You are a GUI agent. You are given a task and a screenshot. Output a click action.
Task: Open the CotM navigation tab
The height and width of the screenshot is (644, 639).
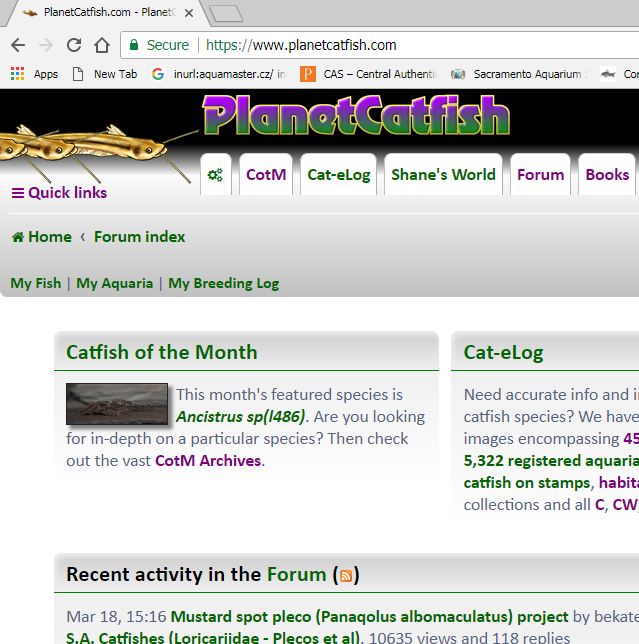266,175
